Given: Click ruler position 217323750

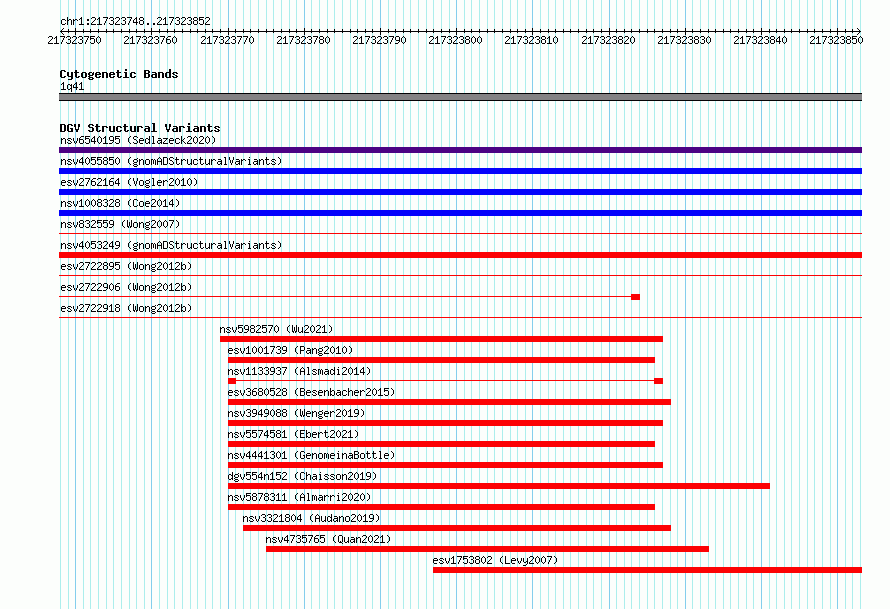Looking at the screenshot, I should point(74,40).
